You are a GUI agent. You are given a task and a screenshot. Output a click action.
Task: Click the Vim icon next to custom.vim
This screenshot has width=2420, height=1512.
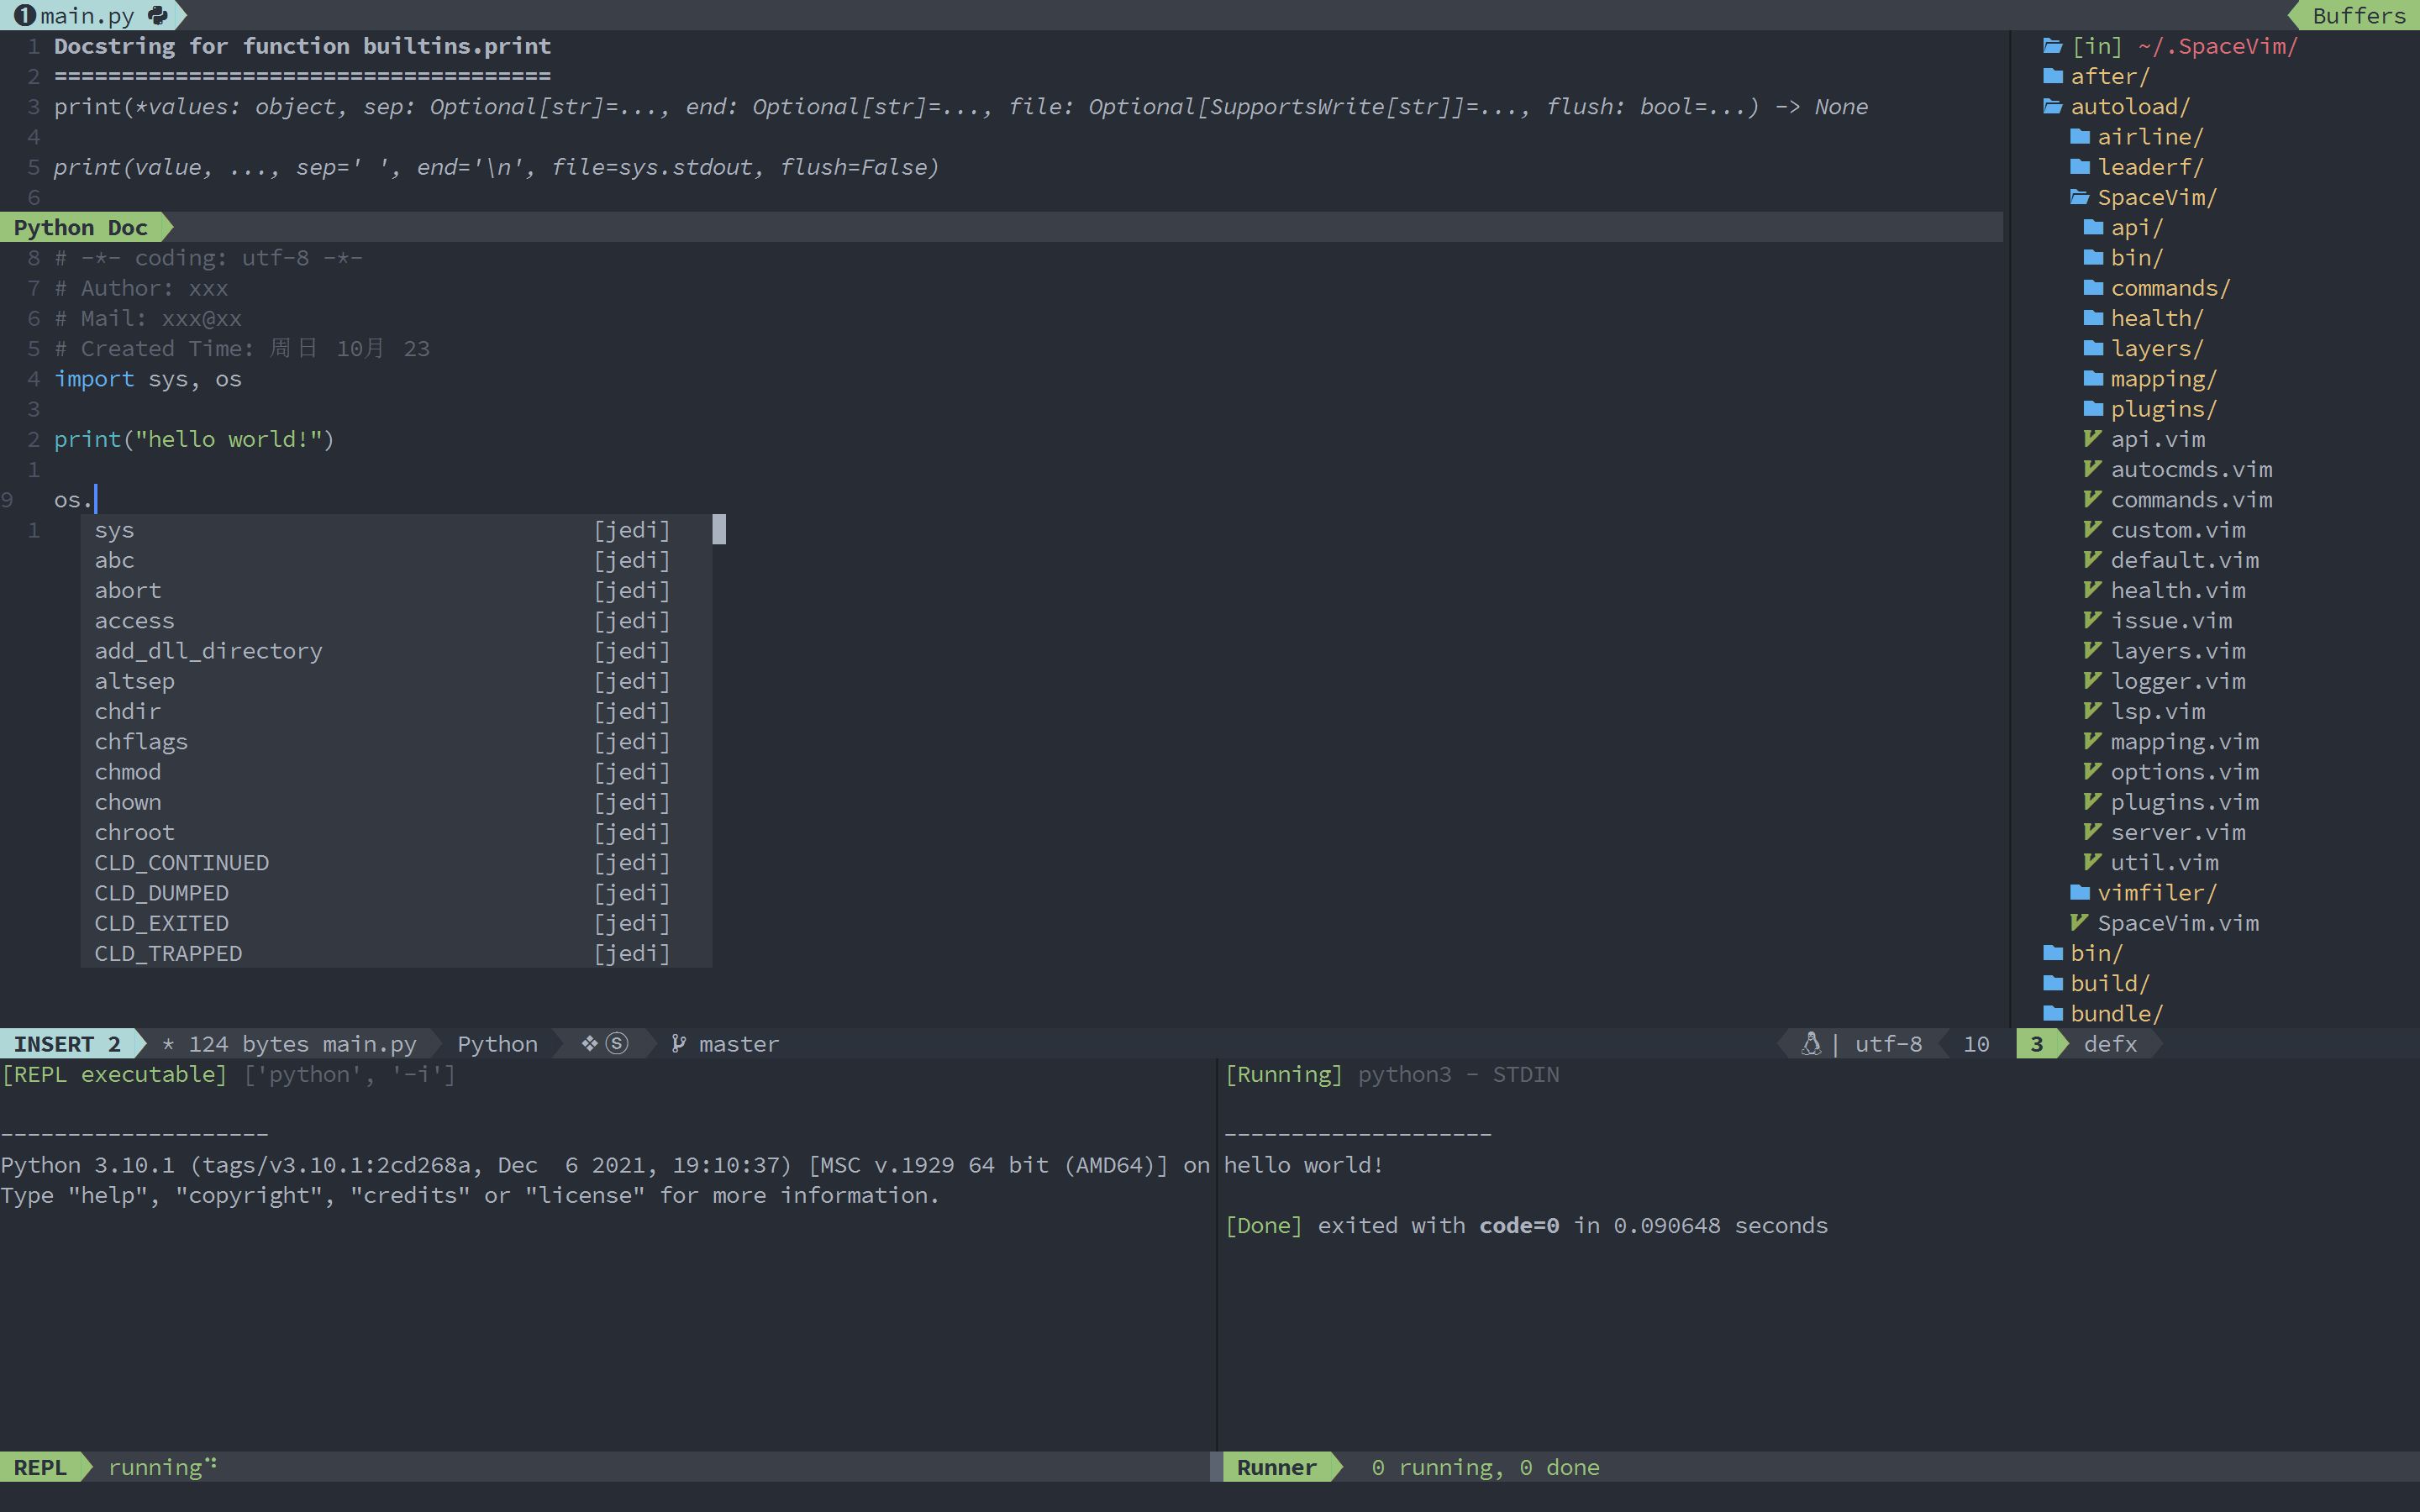pos(2092,529)
